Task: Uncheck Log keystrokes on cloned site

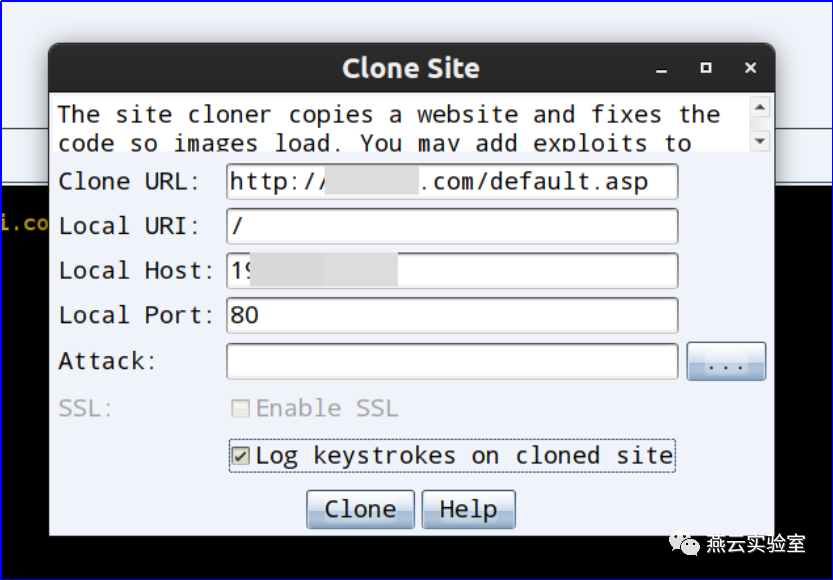Action: pyautogui.click(x=241, y=456)
